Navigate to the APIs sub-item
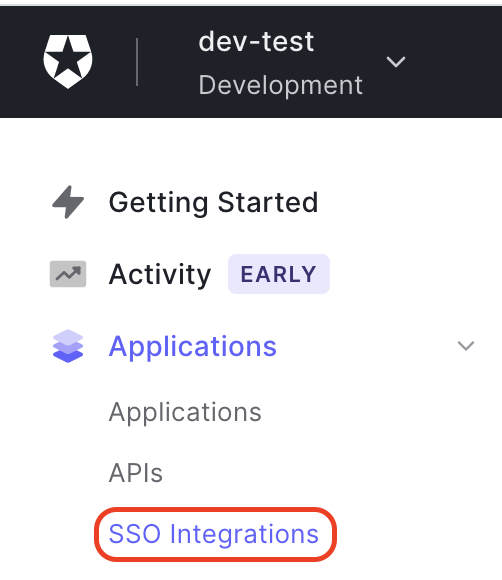502x580 pixels. pos(136,473)
